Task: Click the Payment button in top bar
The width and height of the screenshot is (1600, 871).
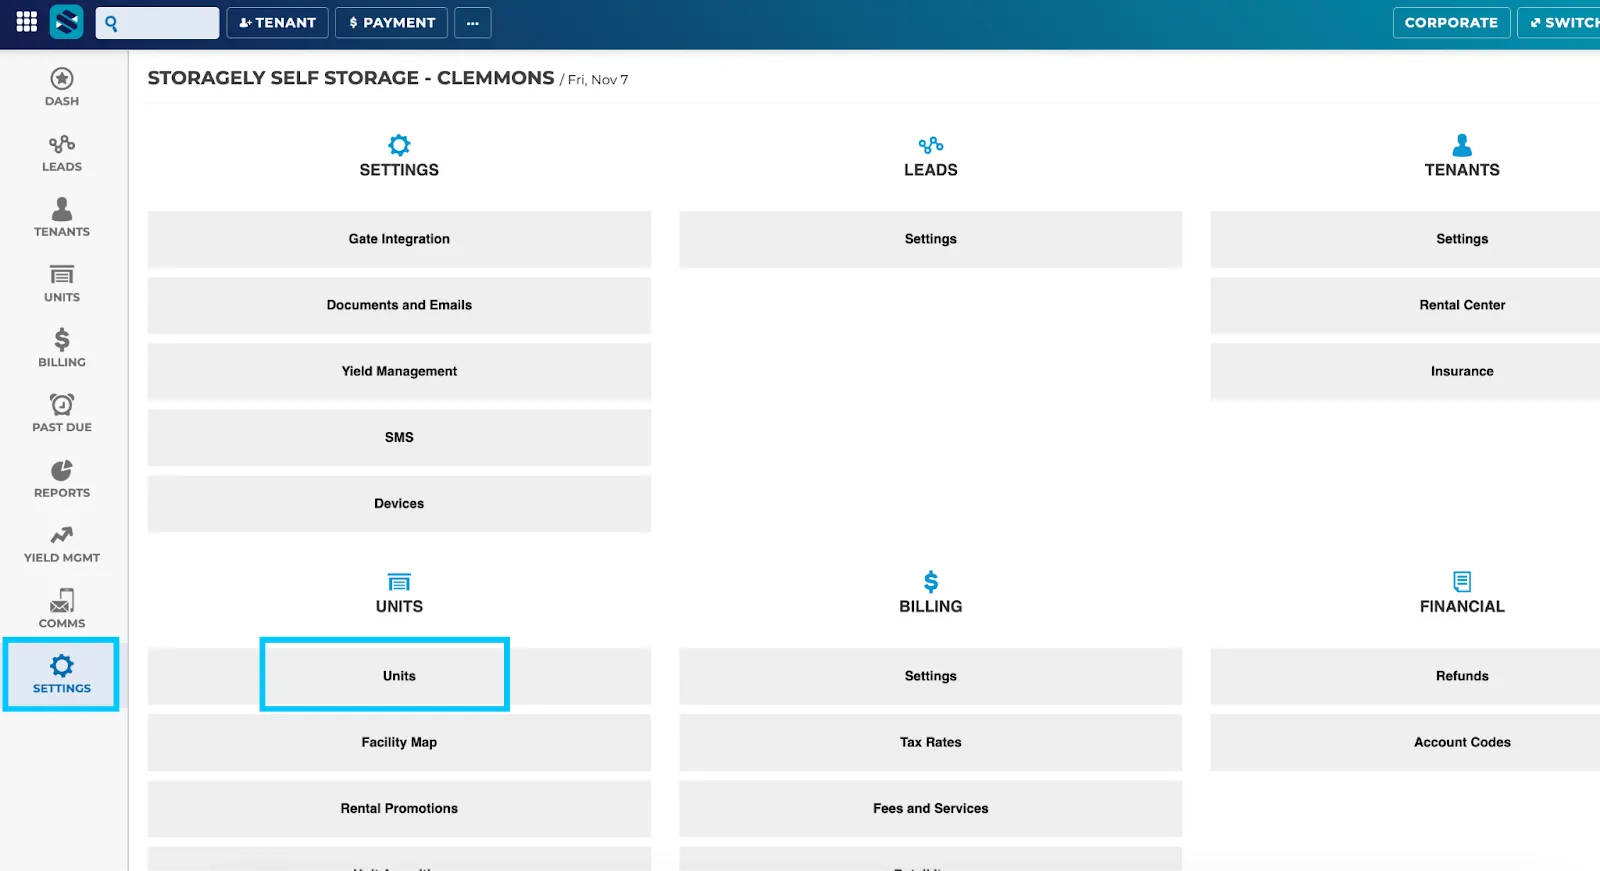Action: tap(392, 23)
